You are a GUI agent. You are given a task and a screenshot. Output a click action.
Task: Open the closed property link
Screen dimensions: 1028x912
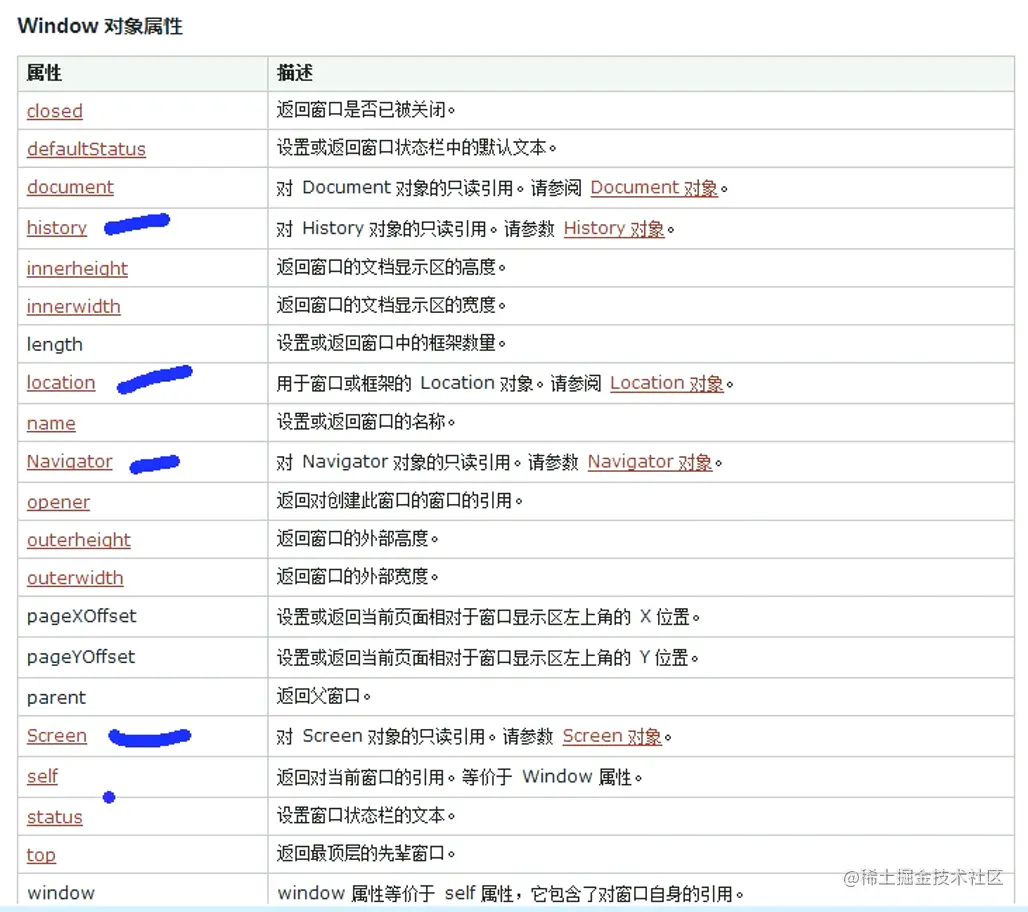click(54, 111)
